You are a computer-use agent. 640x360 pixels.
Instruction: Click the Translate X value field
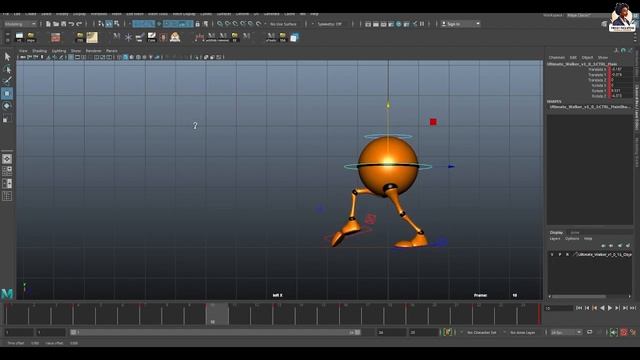coord(621,69)
